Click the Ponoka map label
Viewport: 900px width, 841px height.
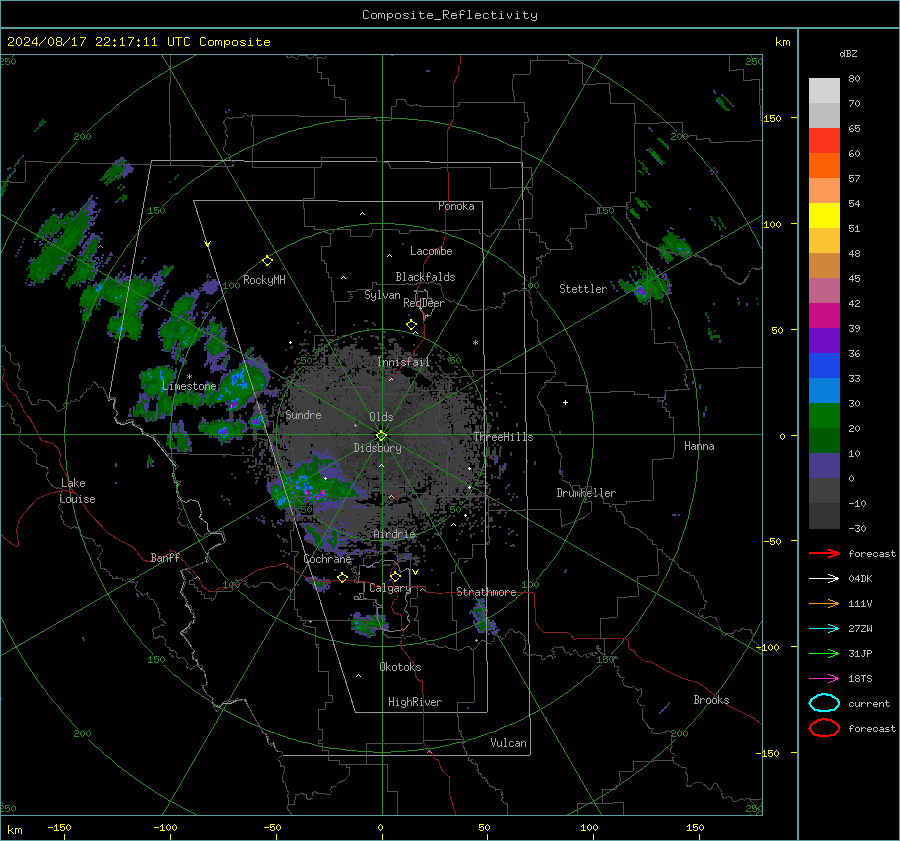456,206
